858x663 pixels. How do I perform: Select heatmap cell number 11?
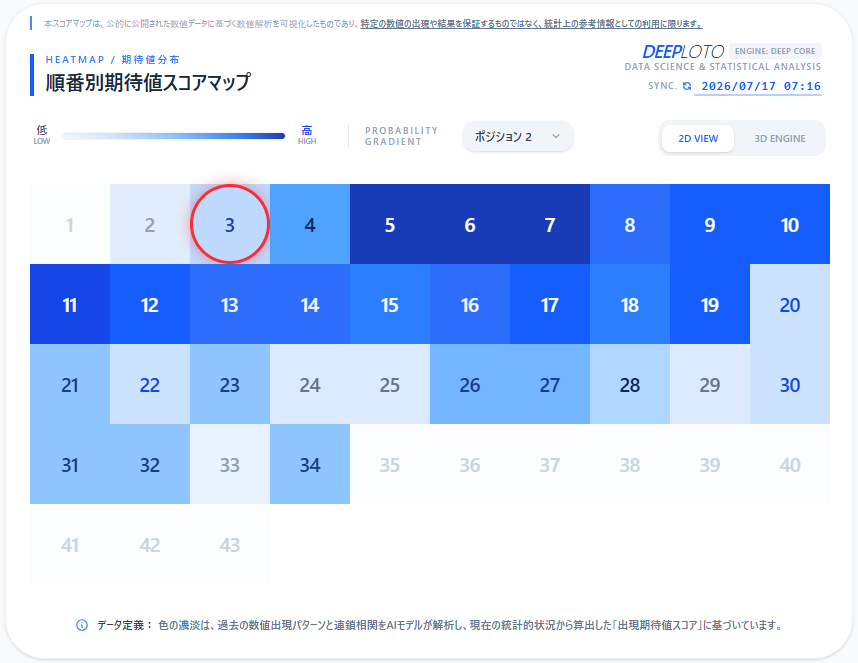[70, 304]
